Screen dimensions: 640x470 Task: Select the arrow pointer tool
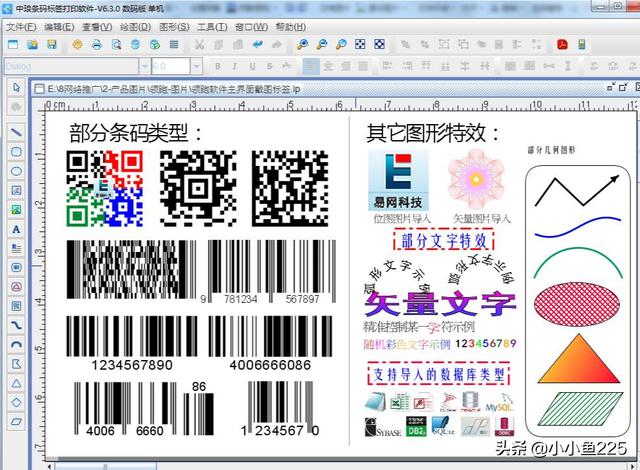pyautogui.click(x=16, y=88)
